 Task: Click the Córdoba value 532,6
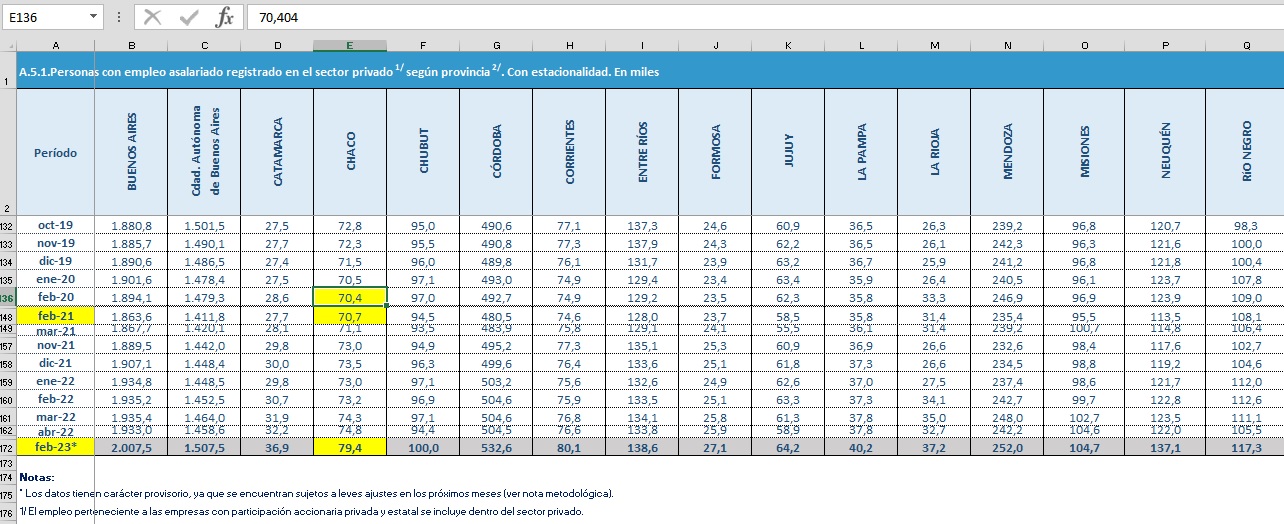[496, 448]
